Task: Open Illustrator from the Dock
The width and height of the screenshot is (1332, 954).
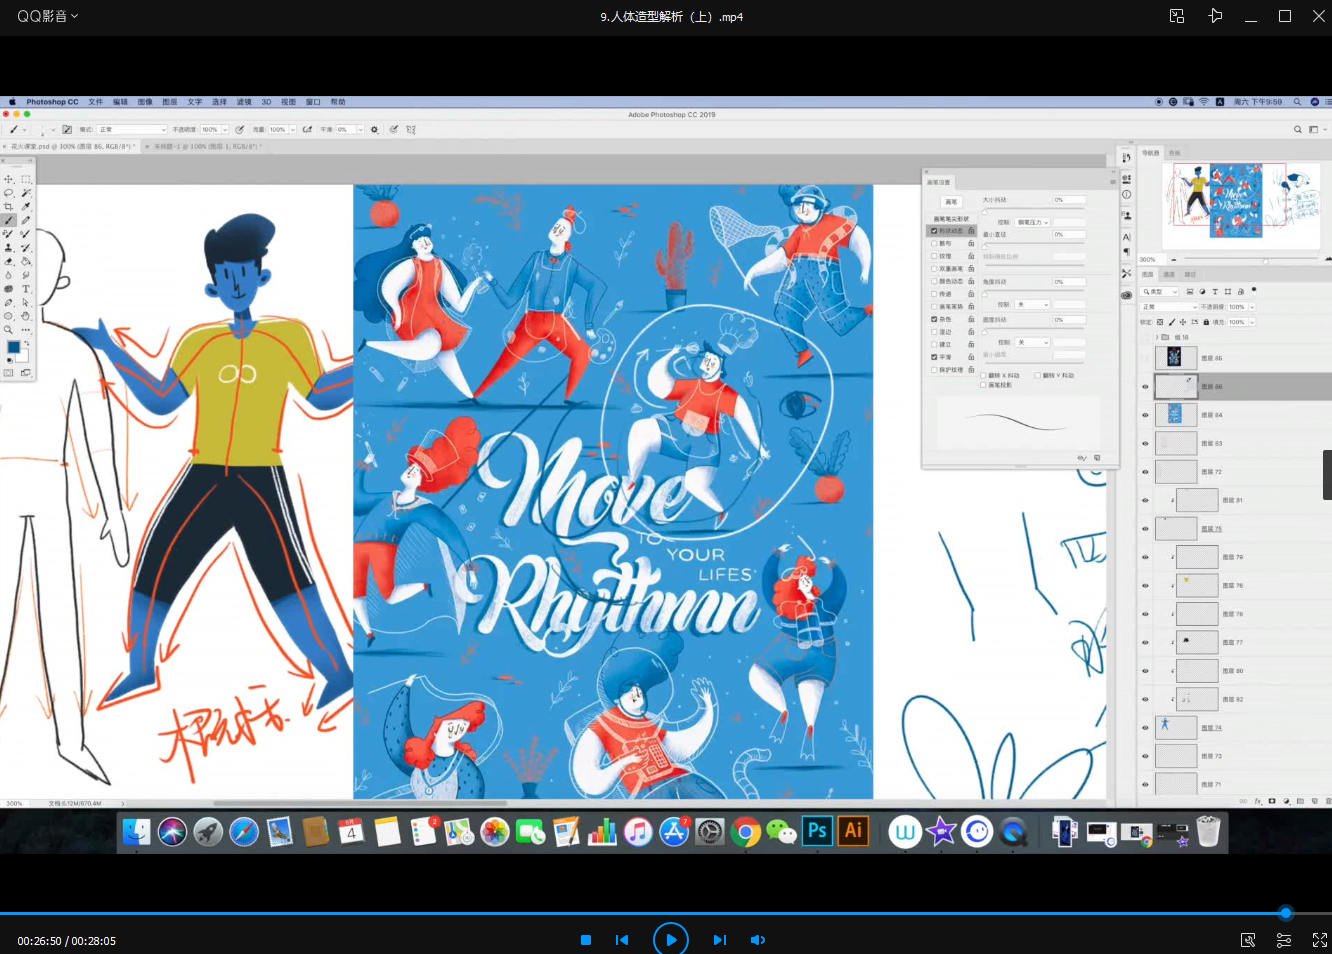Action: click(853, 831)
